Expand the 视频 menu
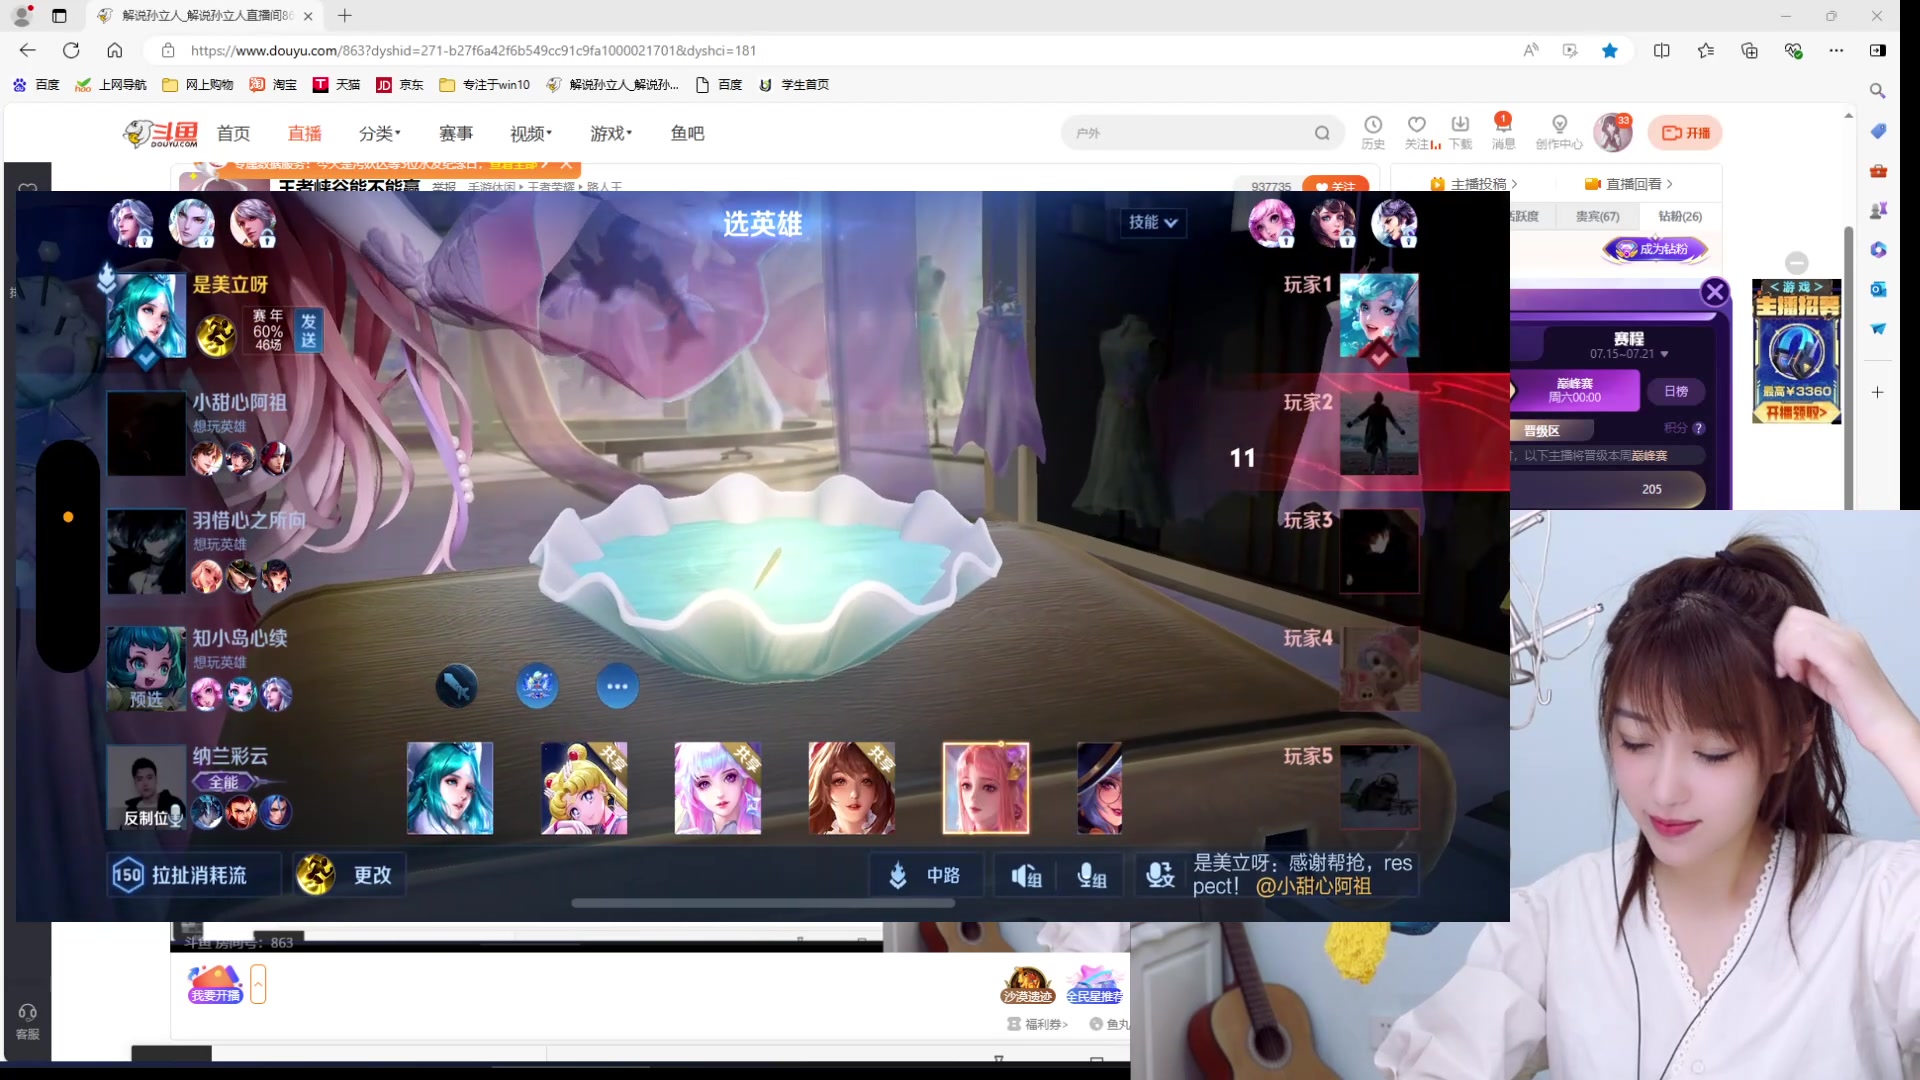The height and width of the screenshot is (1080, 1920). coord(530,133)
